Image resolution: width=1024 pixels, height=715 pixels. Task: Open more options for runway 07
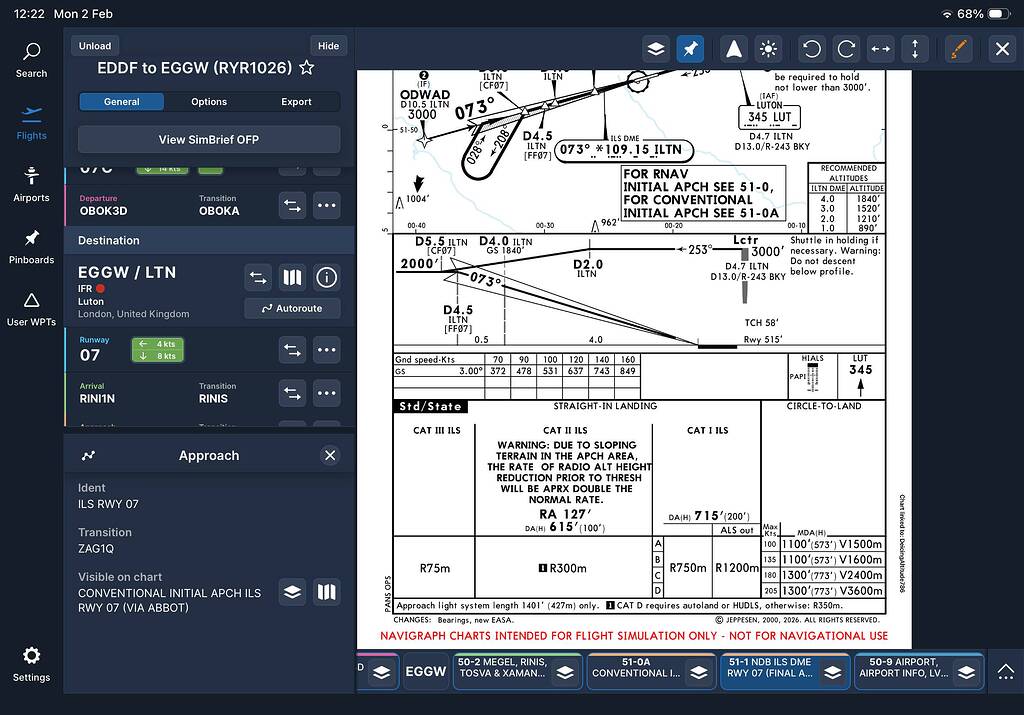[x=327, y=350]
